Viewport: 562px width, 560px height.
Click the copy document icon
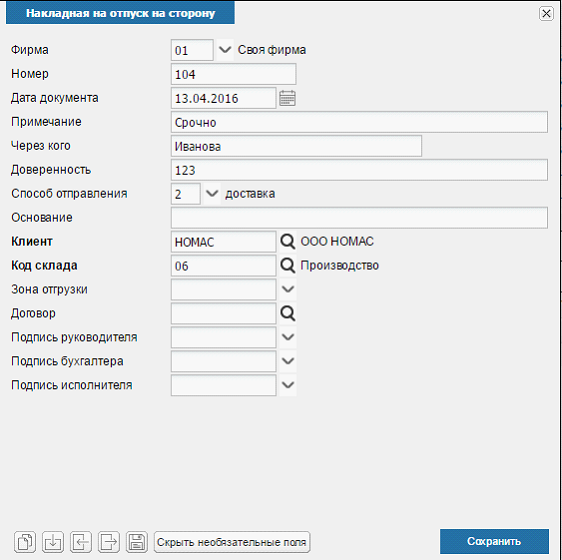(x=25, y=541)
